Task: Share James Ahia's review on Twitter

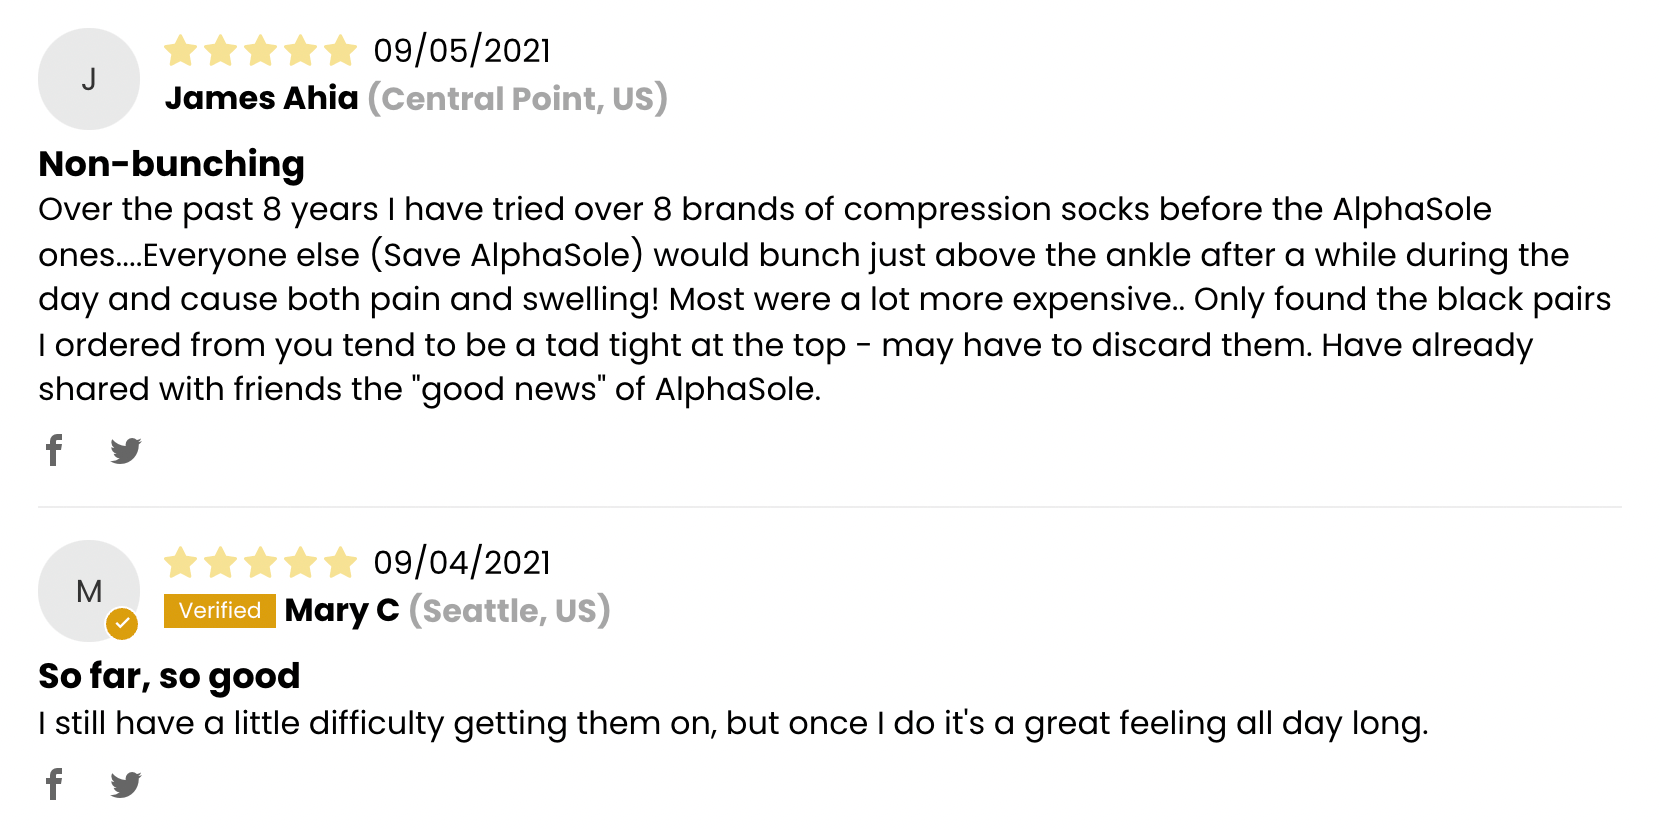Action: 126,451
